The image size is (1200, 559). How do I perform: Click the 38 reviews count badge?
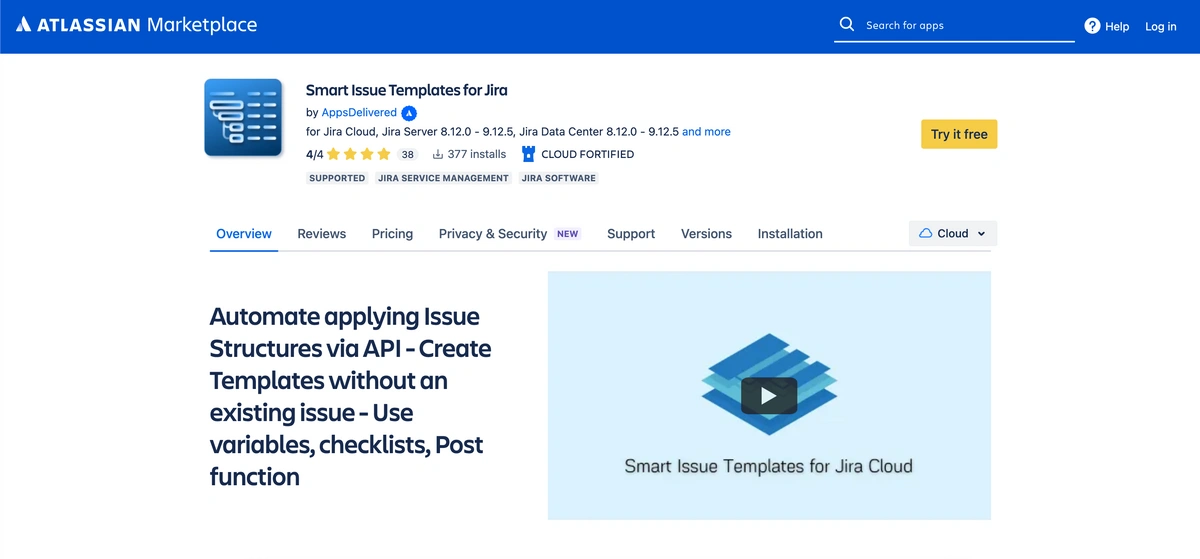pos(407,154)
